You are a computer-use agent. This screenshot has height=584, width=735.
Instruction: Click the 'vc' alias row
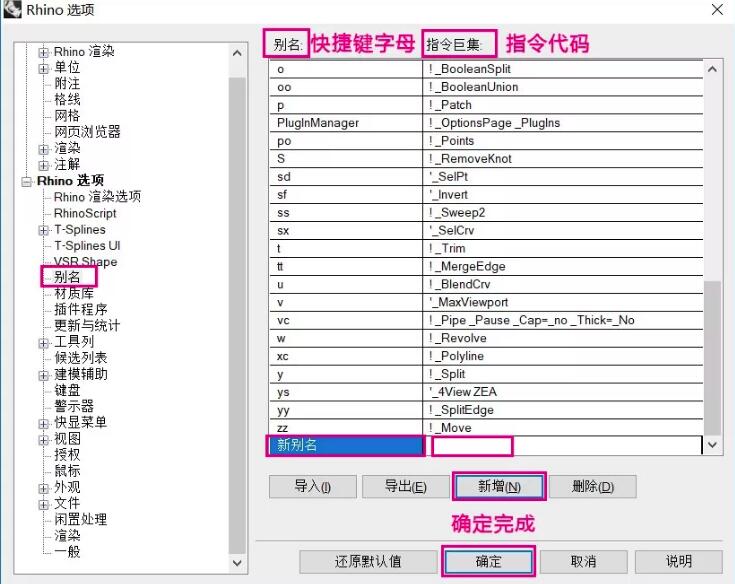click(346, 321)
